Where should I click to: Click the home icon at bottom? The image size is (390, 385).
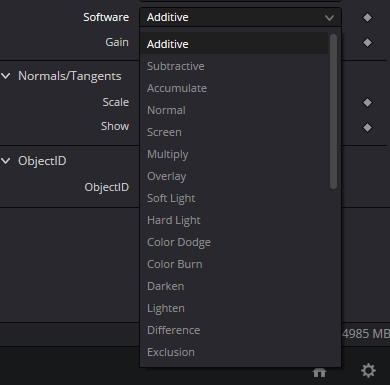click(319, 372)
